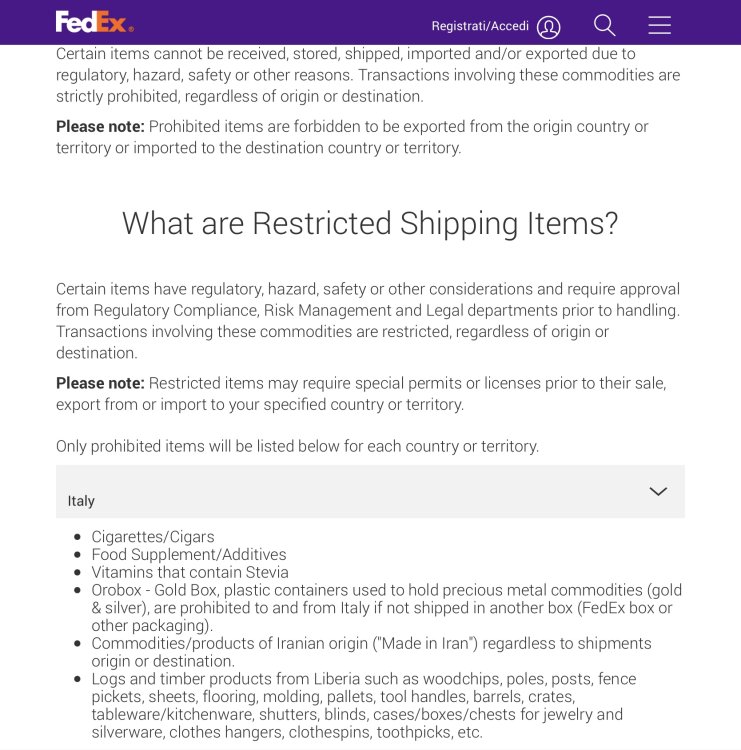Viewport: 741px width, 750px height.
Task: Click 'Vitamins that contain Stevia' list item
Action: (189, 573)
